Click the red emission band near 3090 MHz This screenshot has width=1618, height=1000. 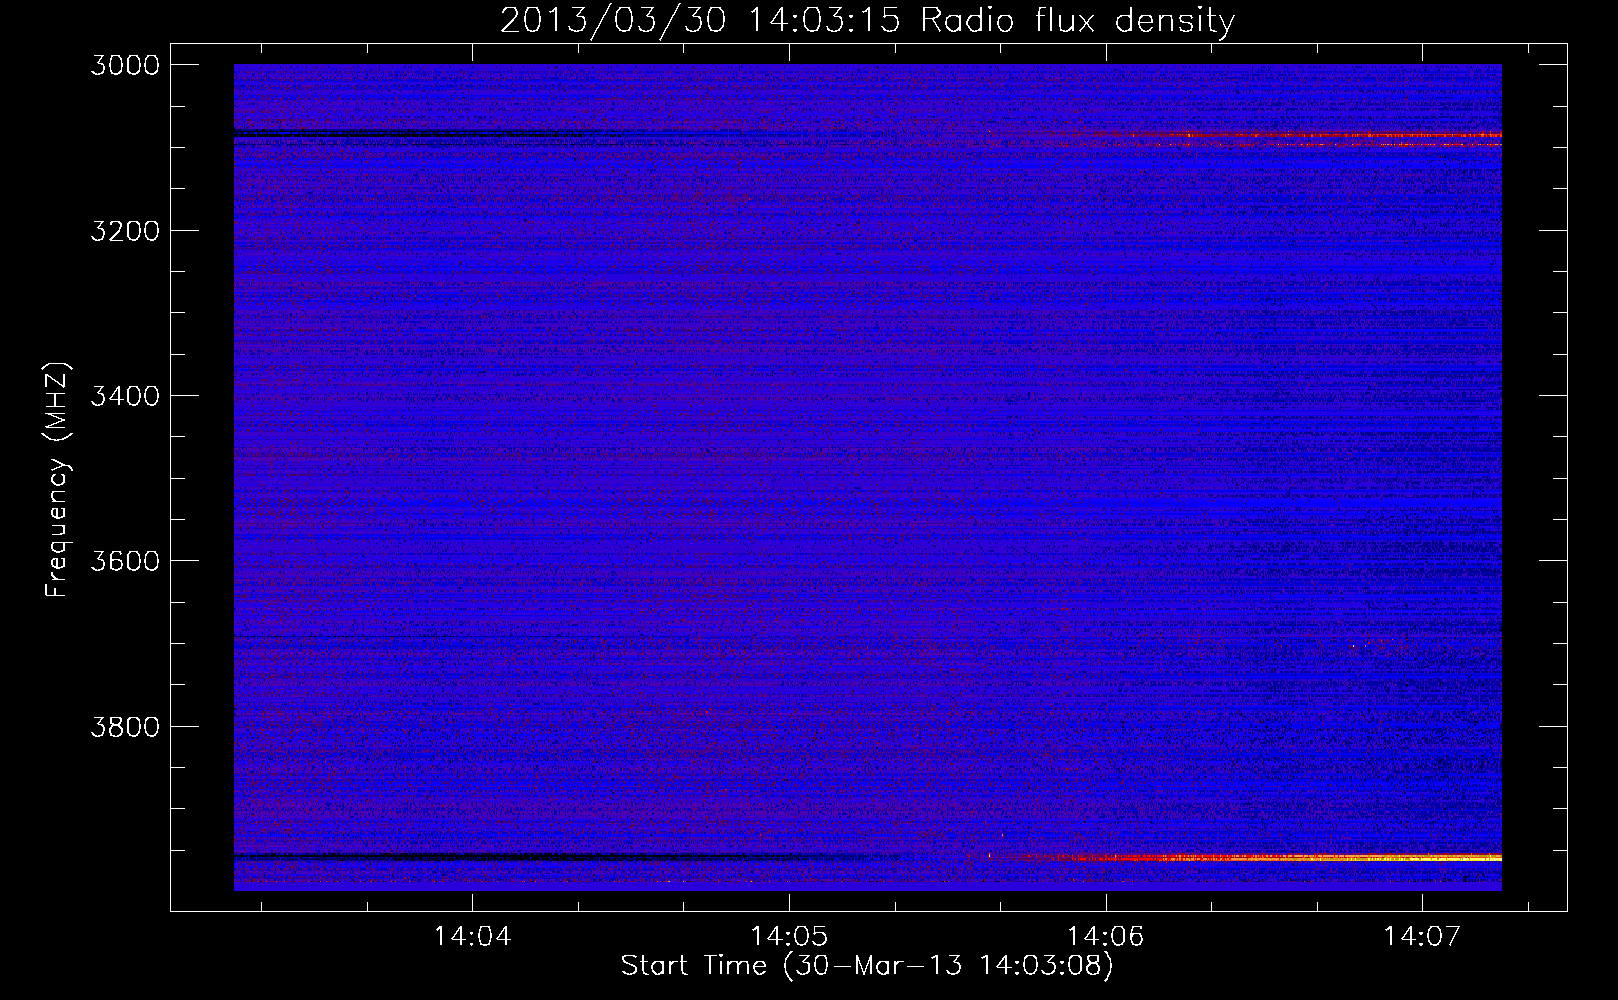click(1290, 139)
